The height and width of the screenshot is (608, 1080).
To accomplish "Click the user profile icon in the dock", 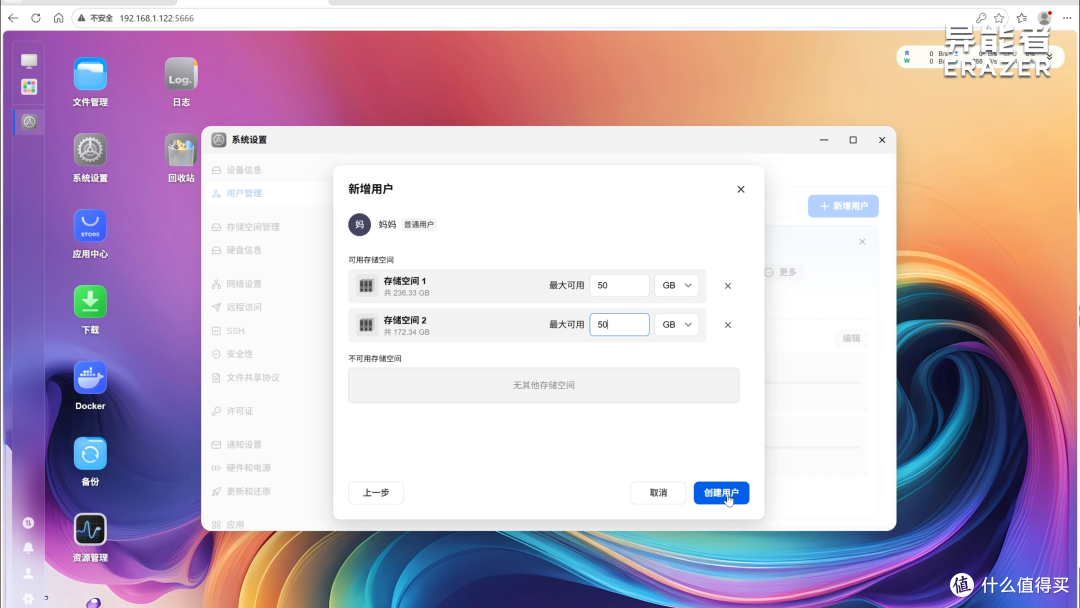I will [x=28, y=573].
